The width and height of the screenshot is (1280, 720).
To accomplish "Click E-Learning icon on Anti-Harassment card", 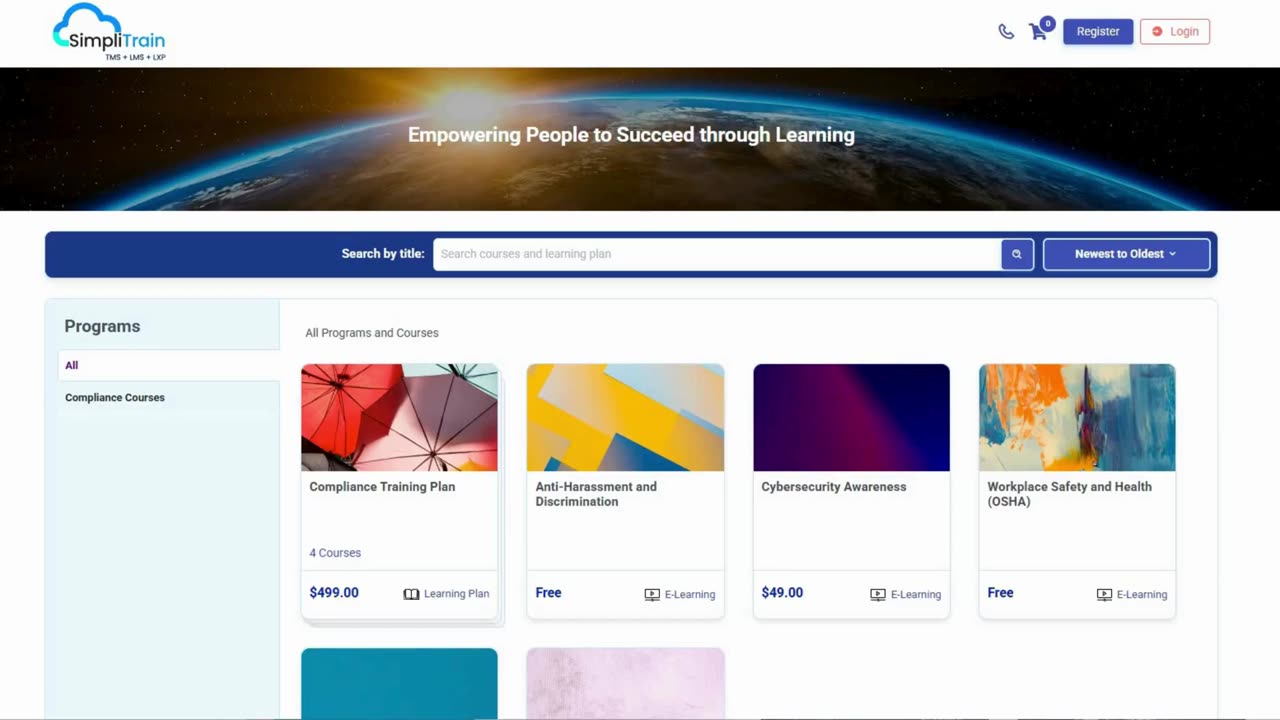I will 652,594.
